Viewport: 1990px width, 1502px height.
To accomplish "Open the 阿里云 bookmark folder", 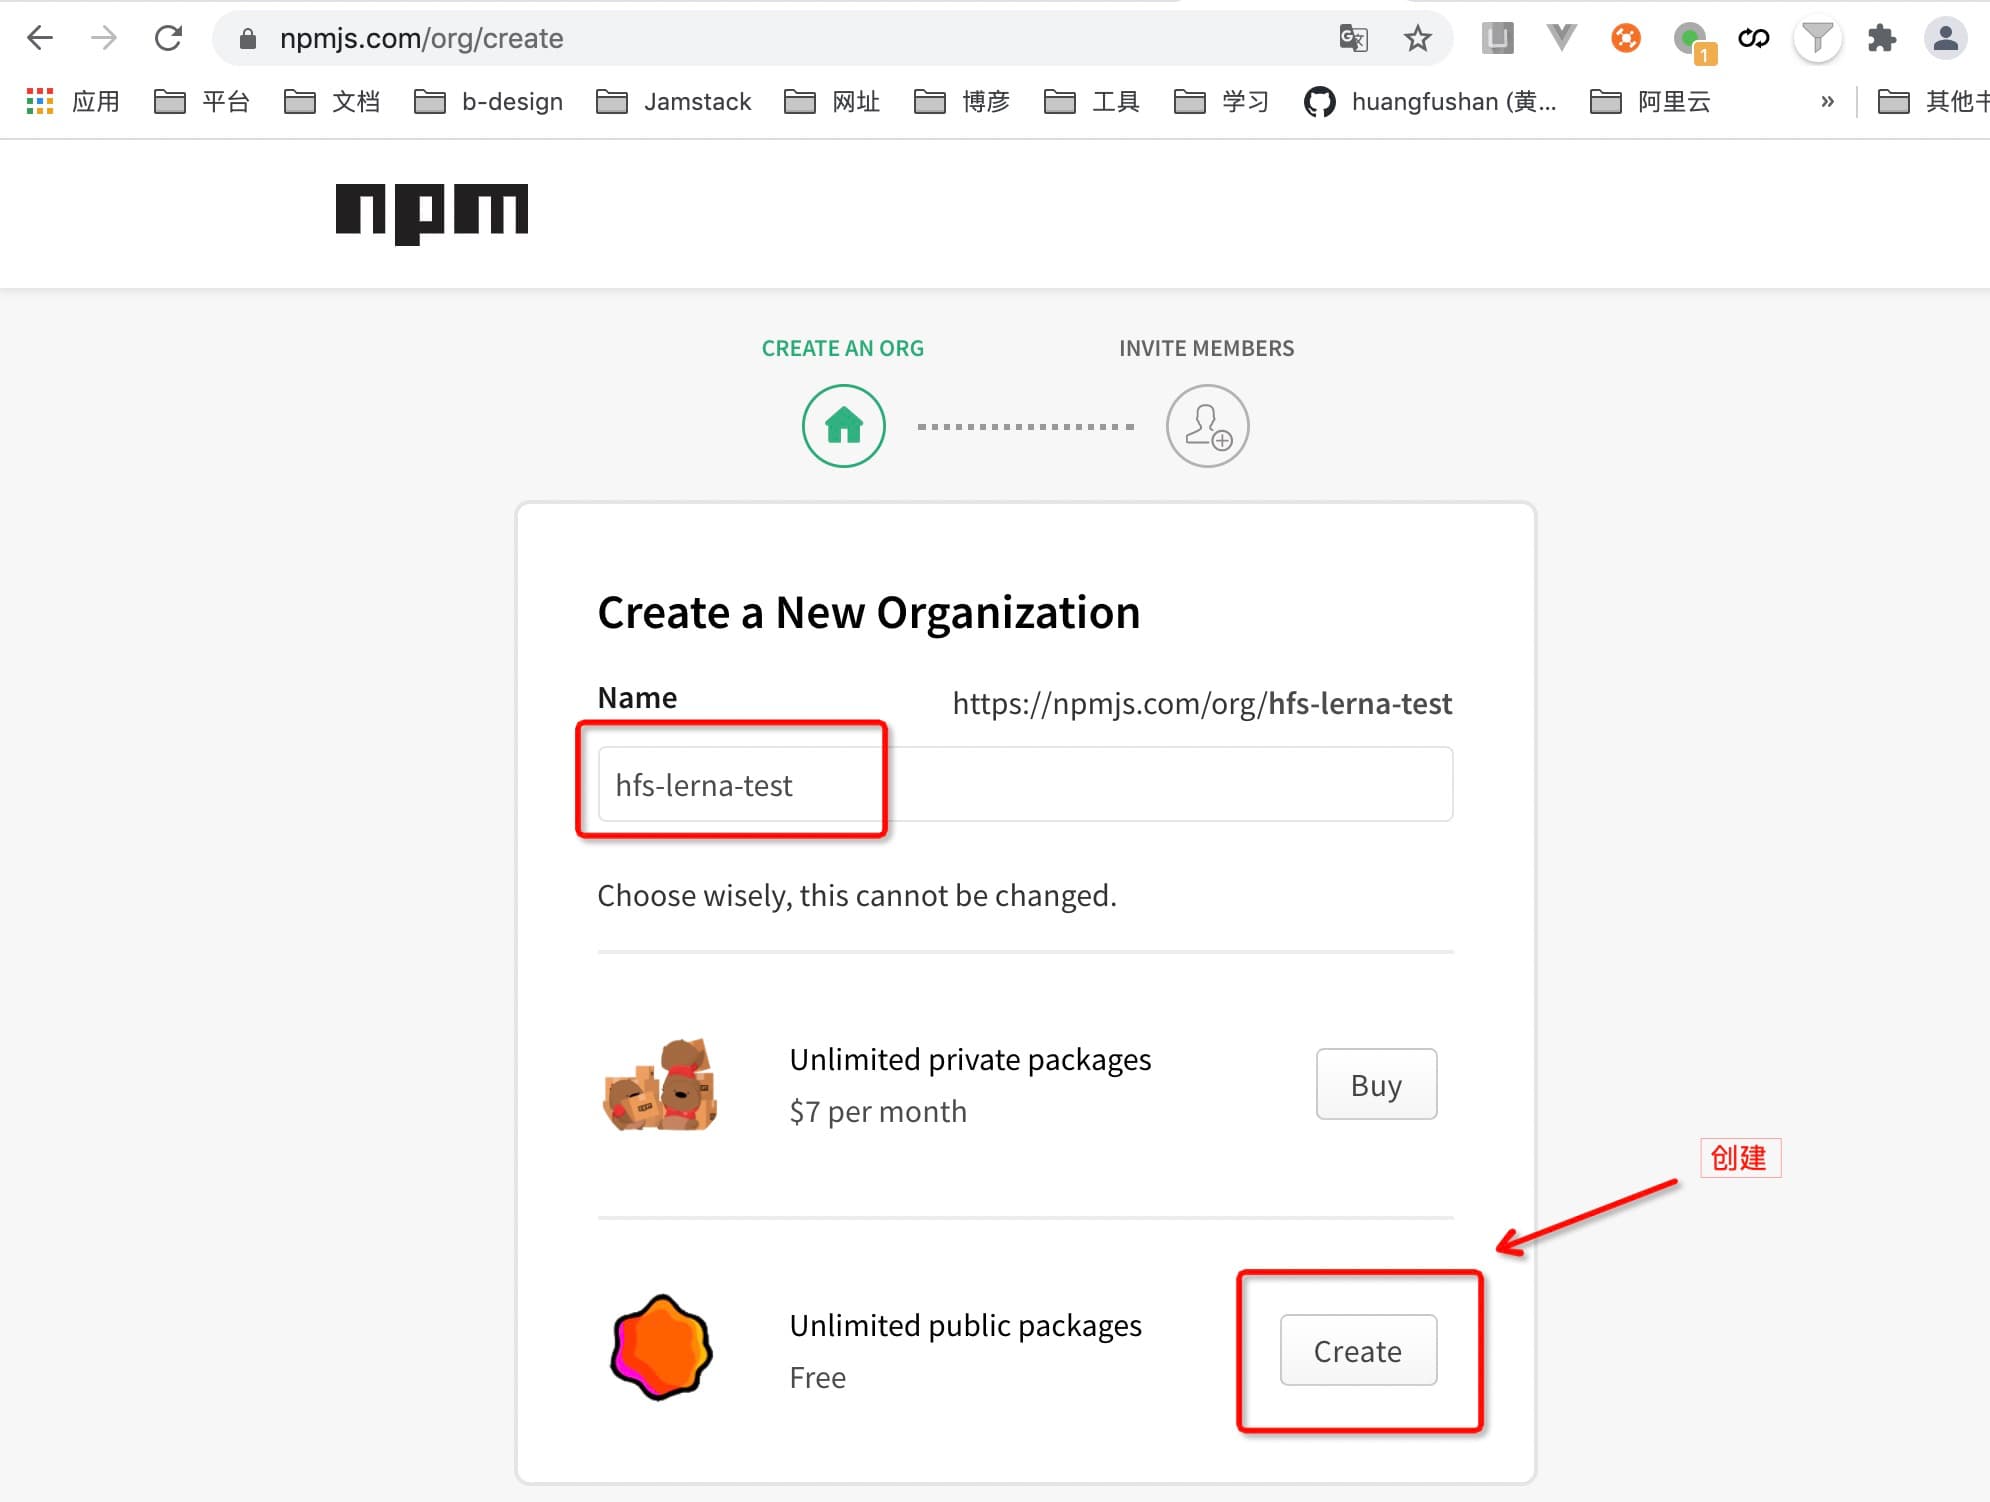I will [x=1650, y=101].
